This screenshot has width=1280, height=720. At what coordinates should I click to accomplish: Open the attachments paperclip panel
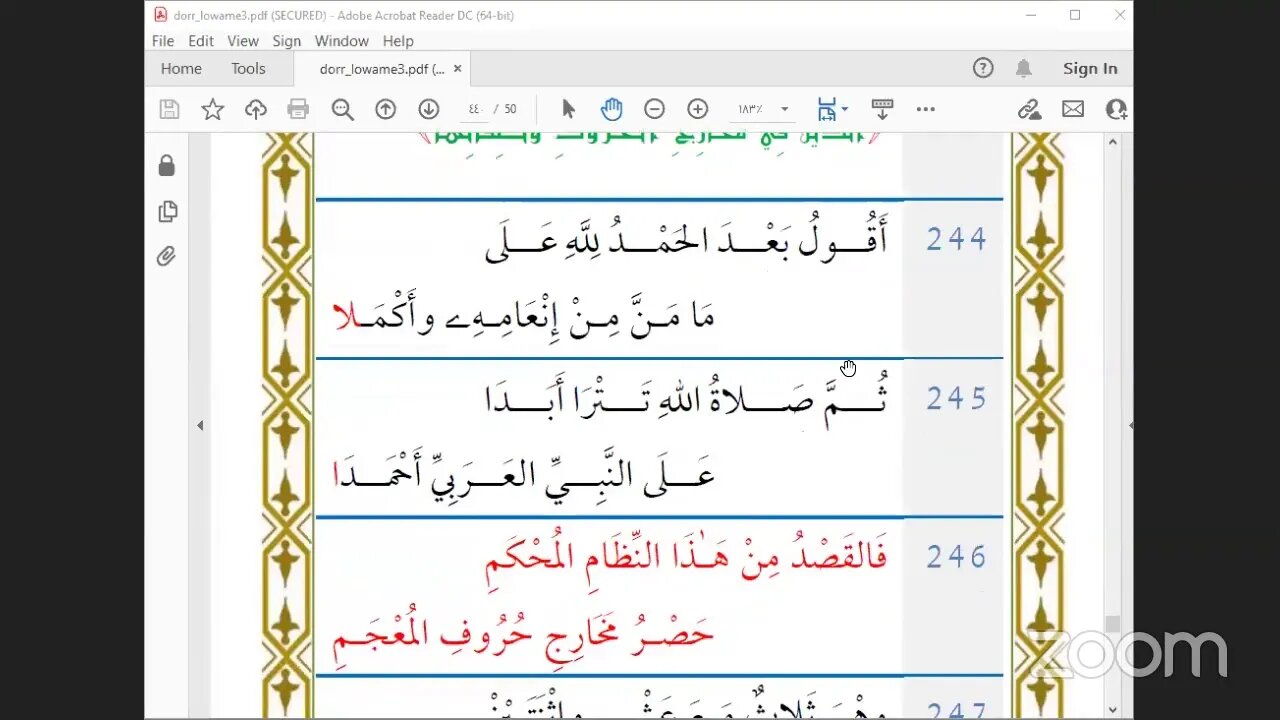pos(167,257)
